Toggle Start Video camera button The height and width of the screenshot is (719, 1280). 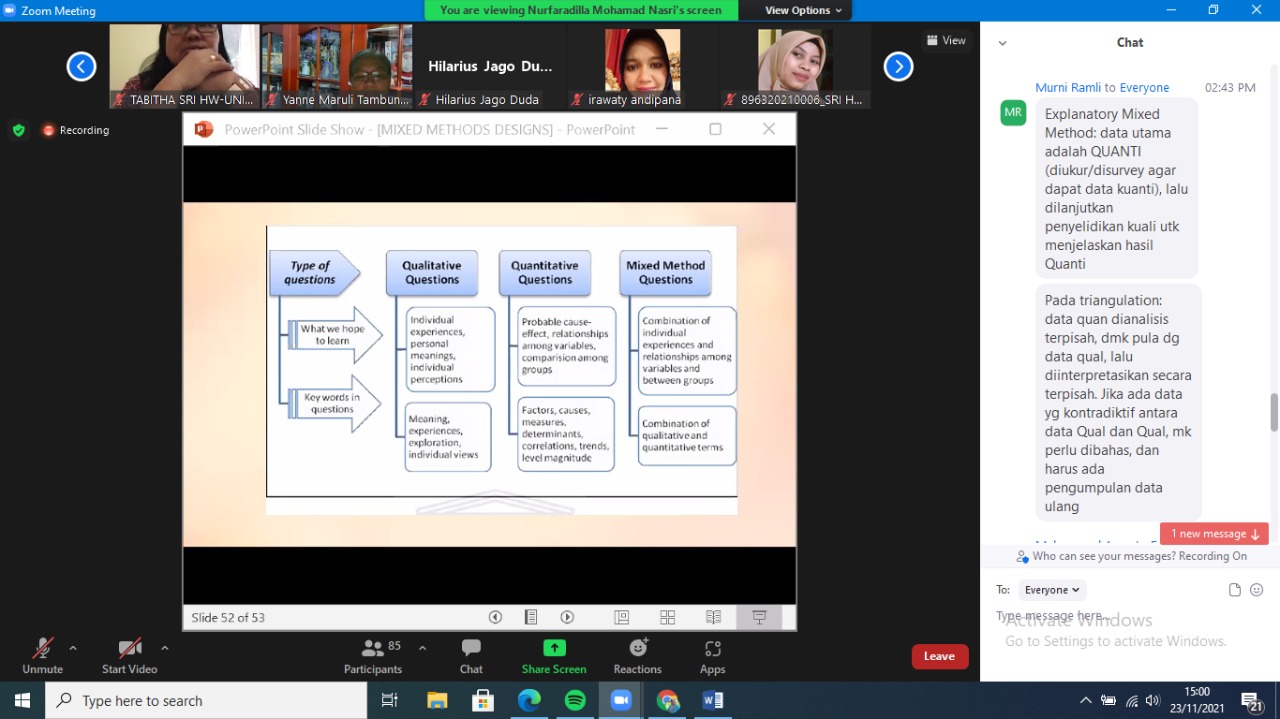pyautogui.click(x=129, y=655)
